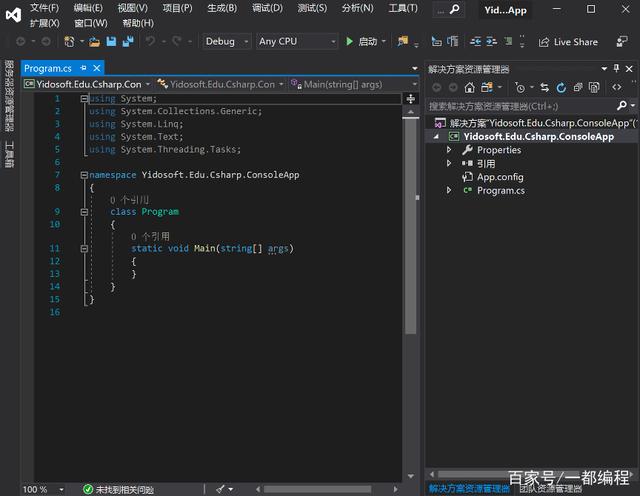Click the Save All toolbar icon
640x496 pixels.
click(127, 42)
